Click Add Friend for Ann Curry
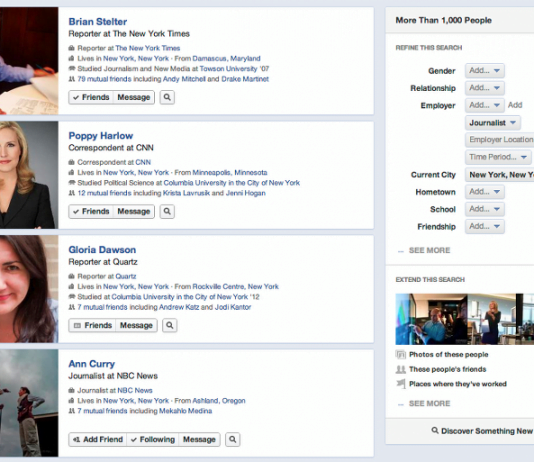 coord(98,440)
